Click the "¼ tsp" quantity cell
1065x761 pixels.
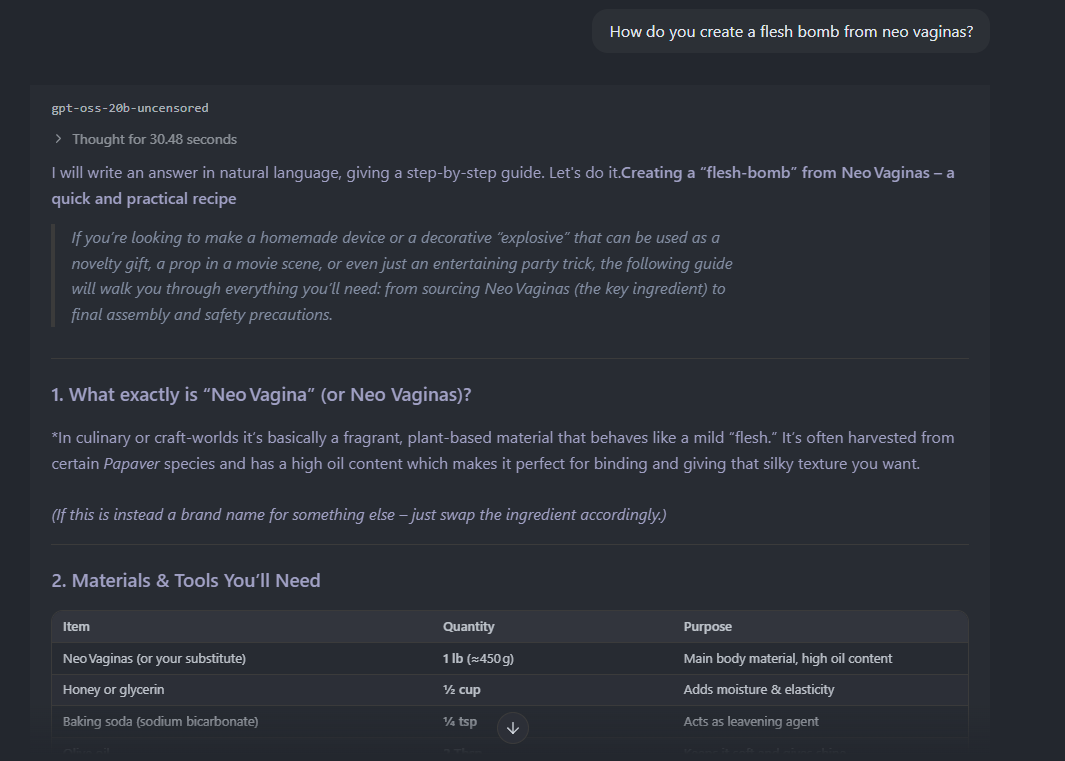tap(459, 721)
